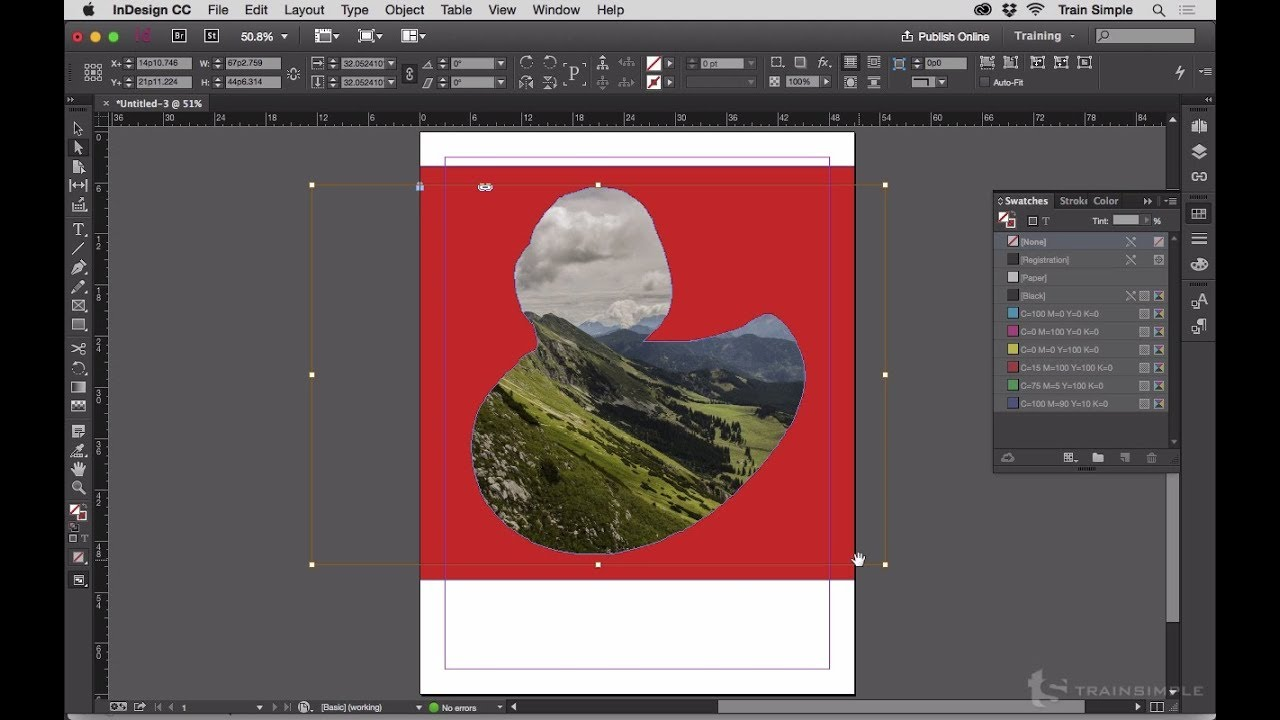1280x720 pixels.
Task: Choose the Direct Selection tool
Action: (x=79, y=147)
